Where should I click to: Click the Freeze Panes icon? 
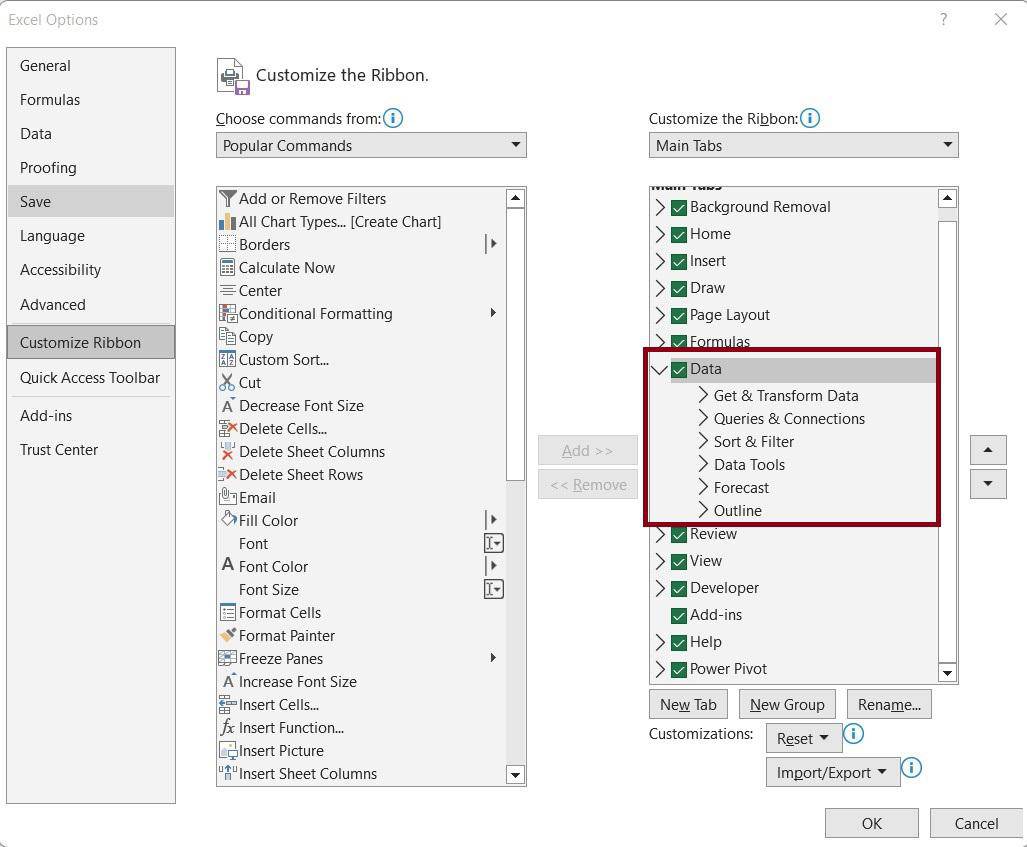(227, 658)
